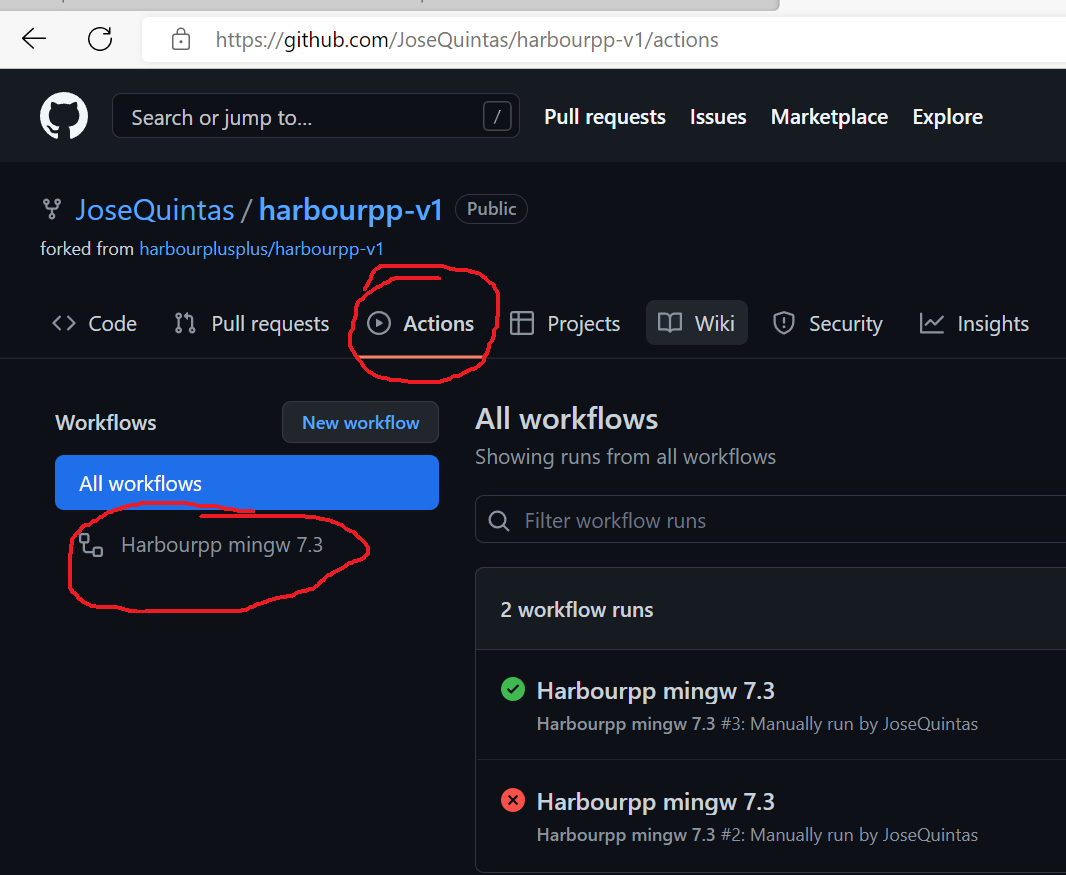Select Harbourpp mingw 7.3 workflow in sidebar
The image size is (1066, 875).
221,545
